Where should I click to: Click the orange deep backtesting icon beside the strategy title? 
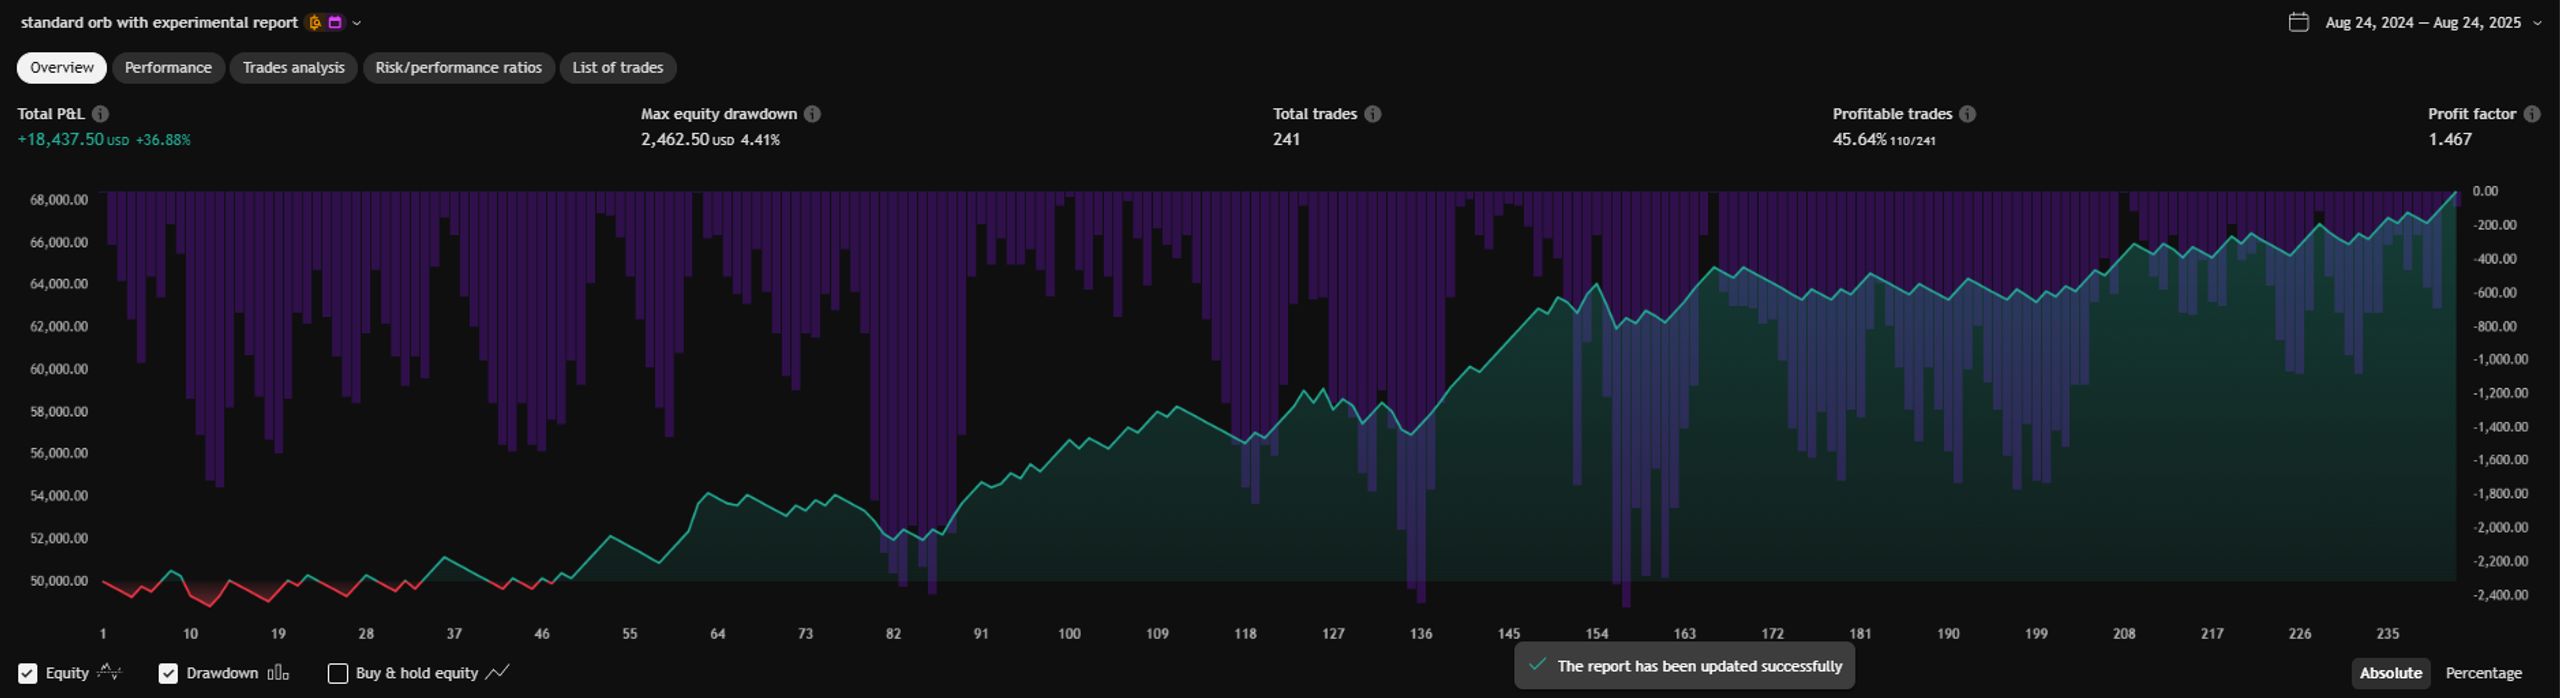click(x=315, y=23)
